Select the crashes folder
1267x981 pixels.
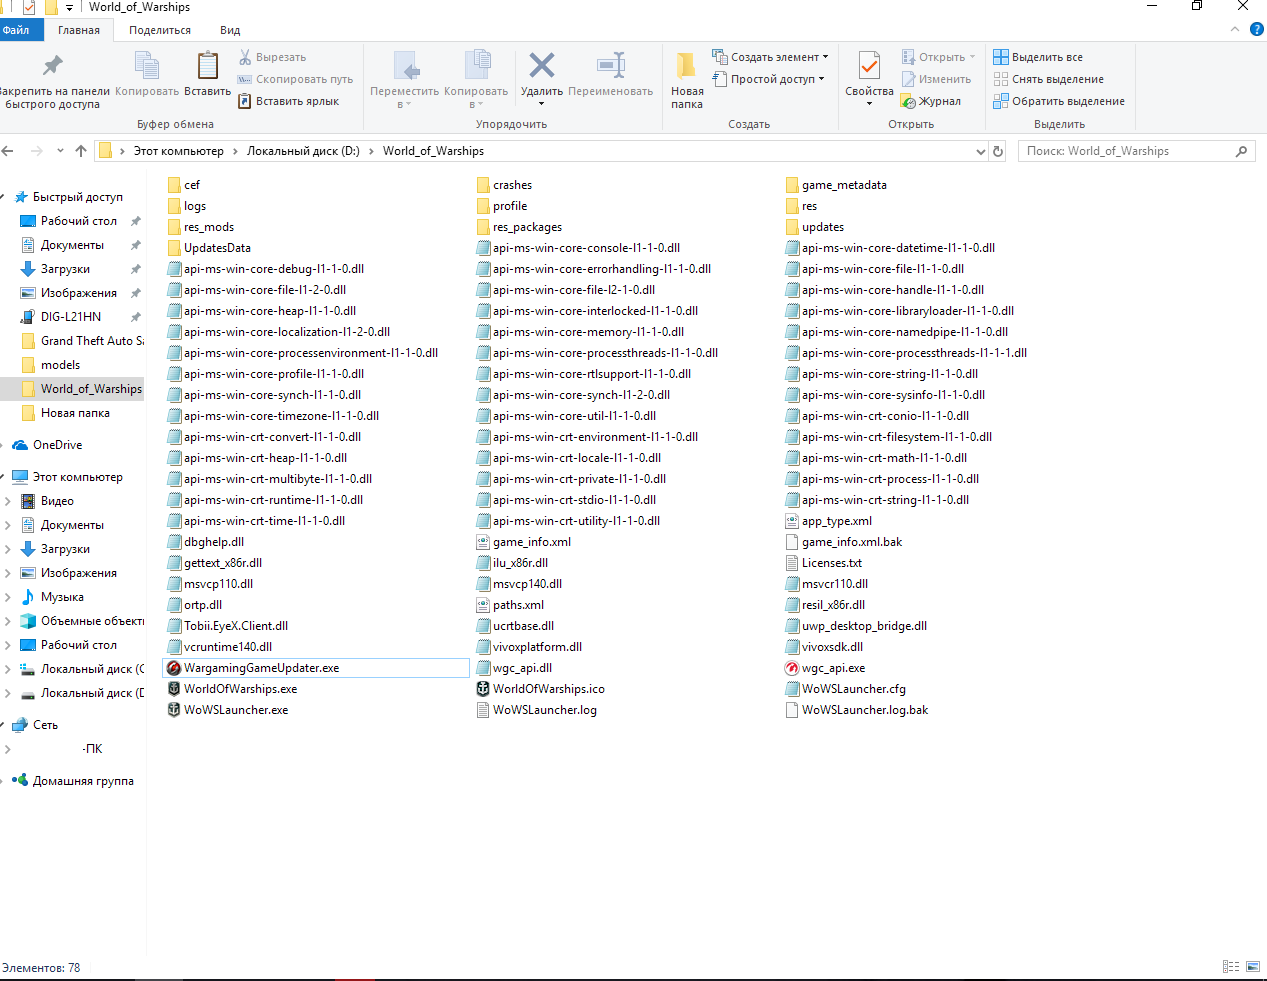pos(504,185)
